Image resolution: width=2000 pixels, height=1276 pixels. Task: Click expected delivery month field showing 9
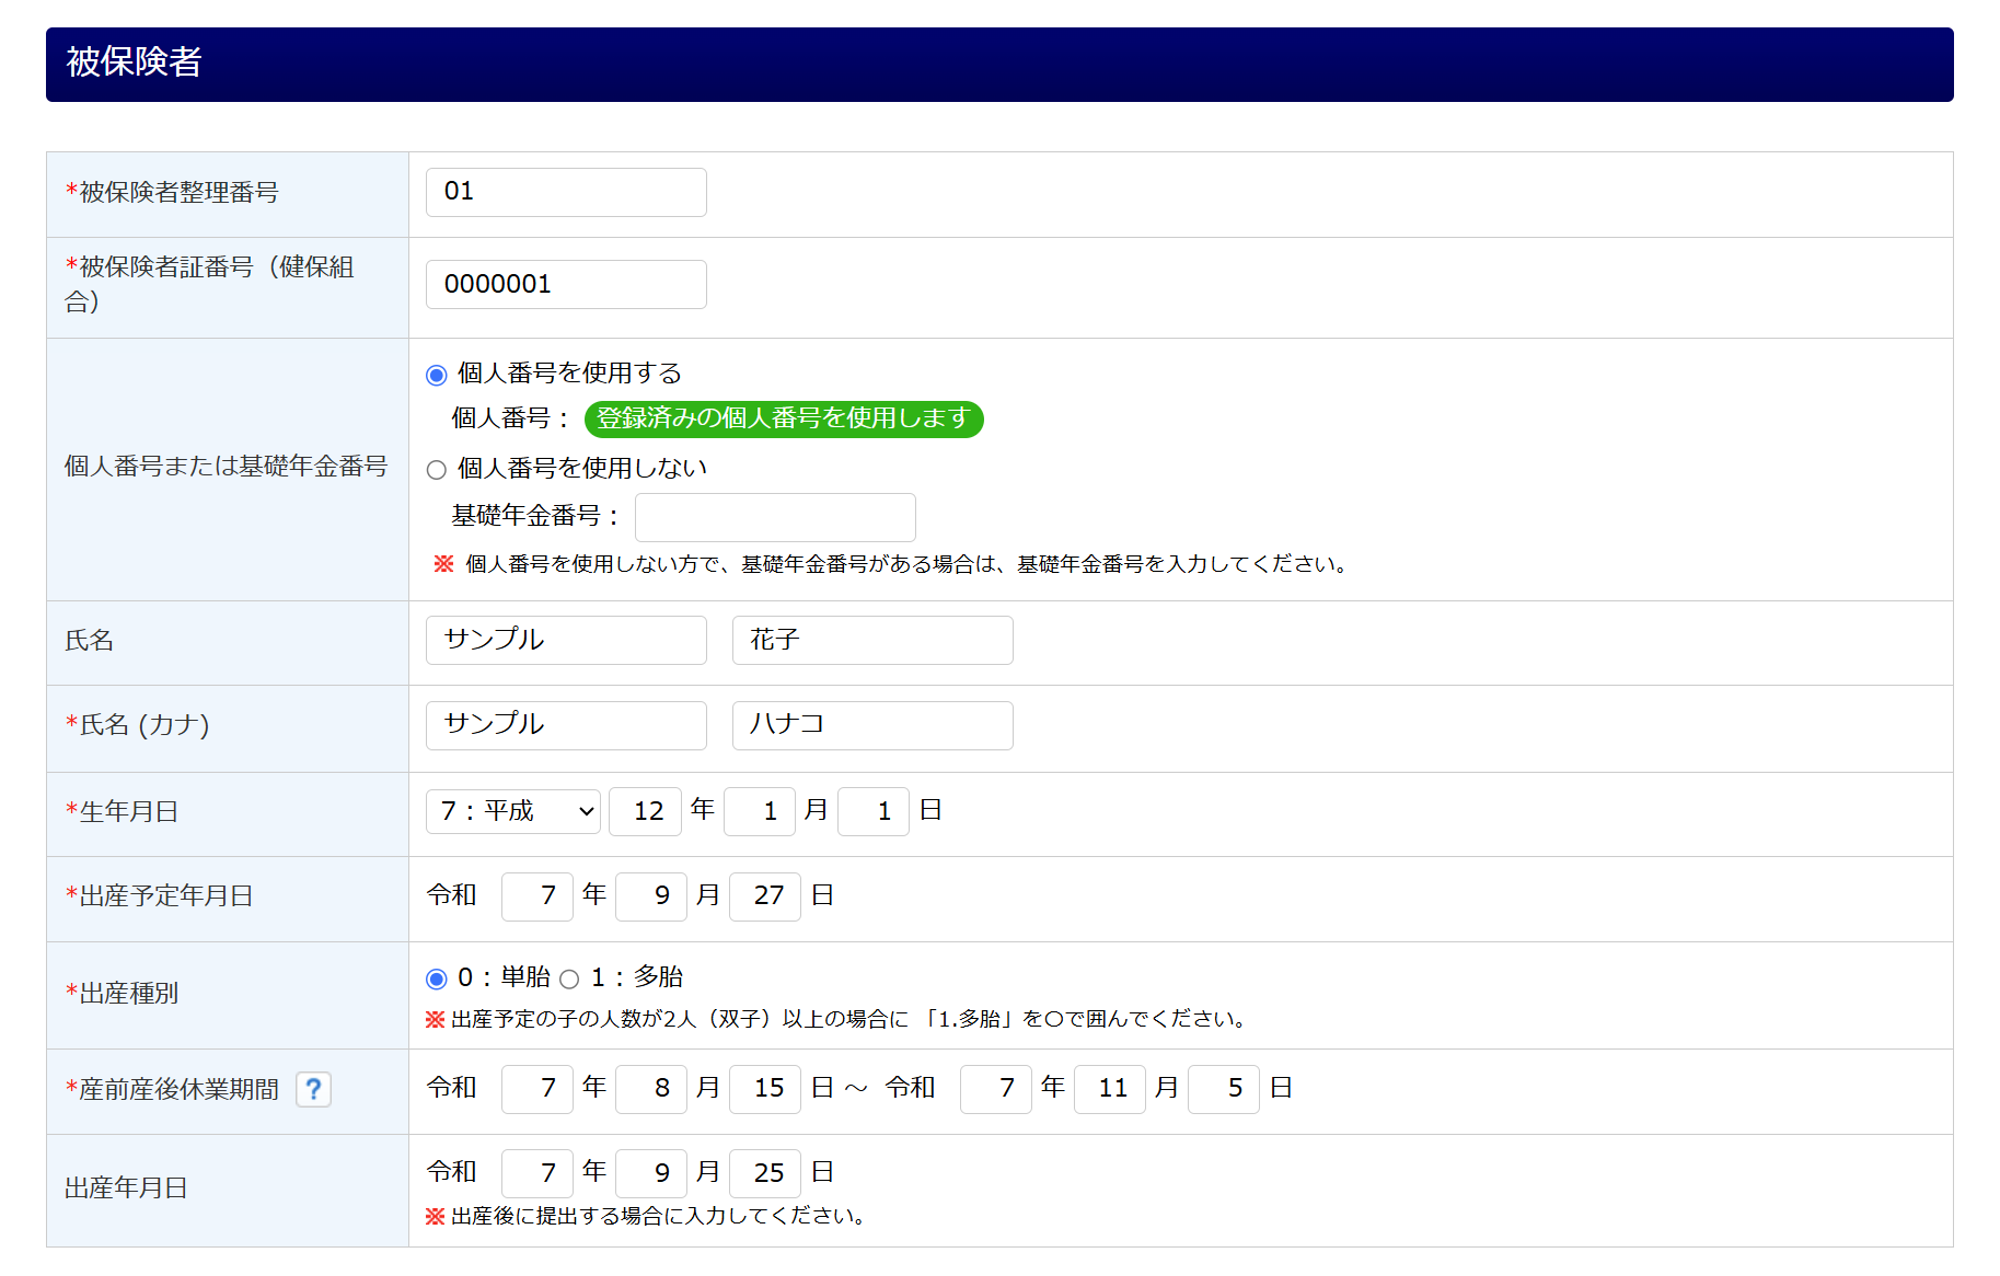[x=651, y=896]
